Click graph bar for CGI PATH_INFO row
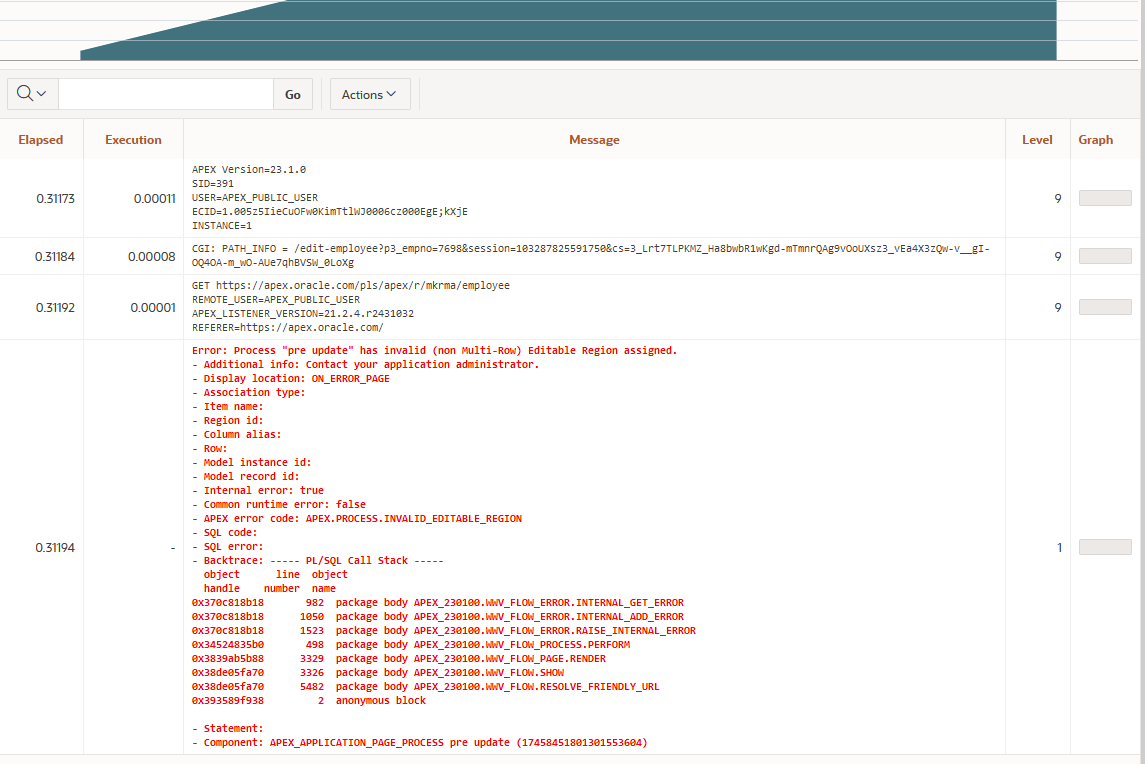The width and height of the screenshot is (1145, 764). (1105, 256)
